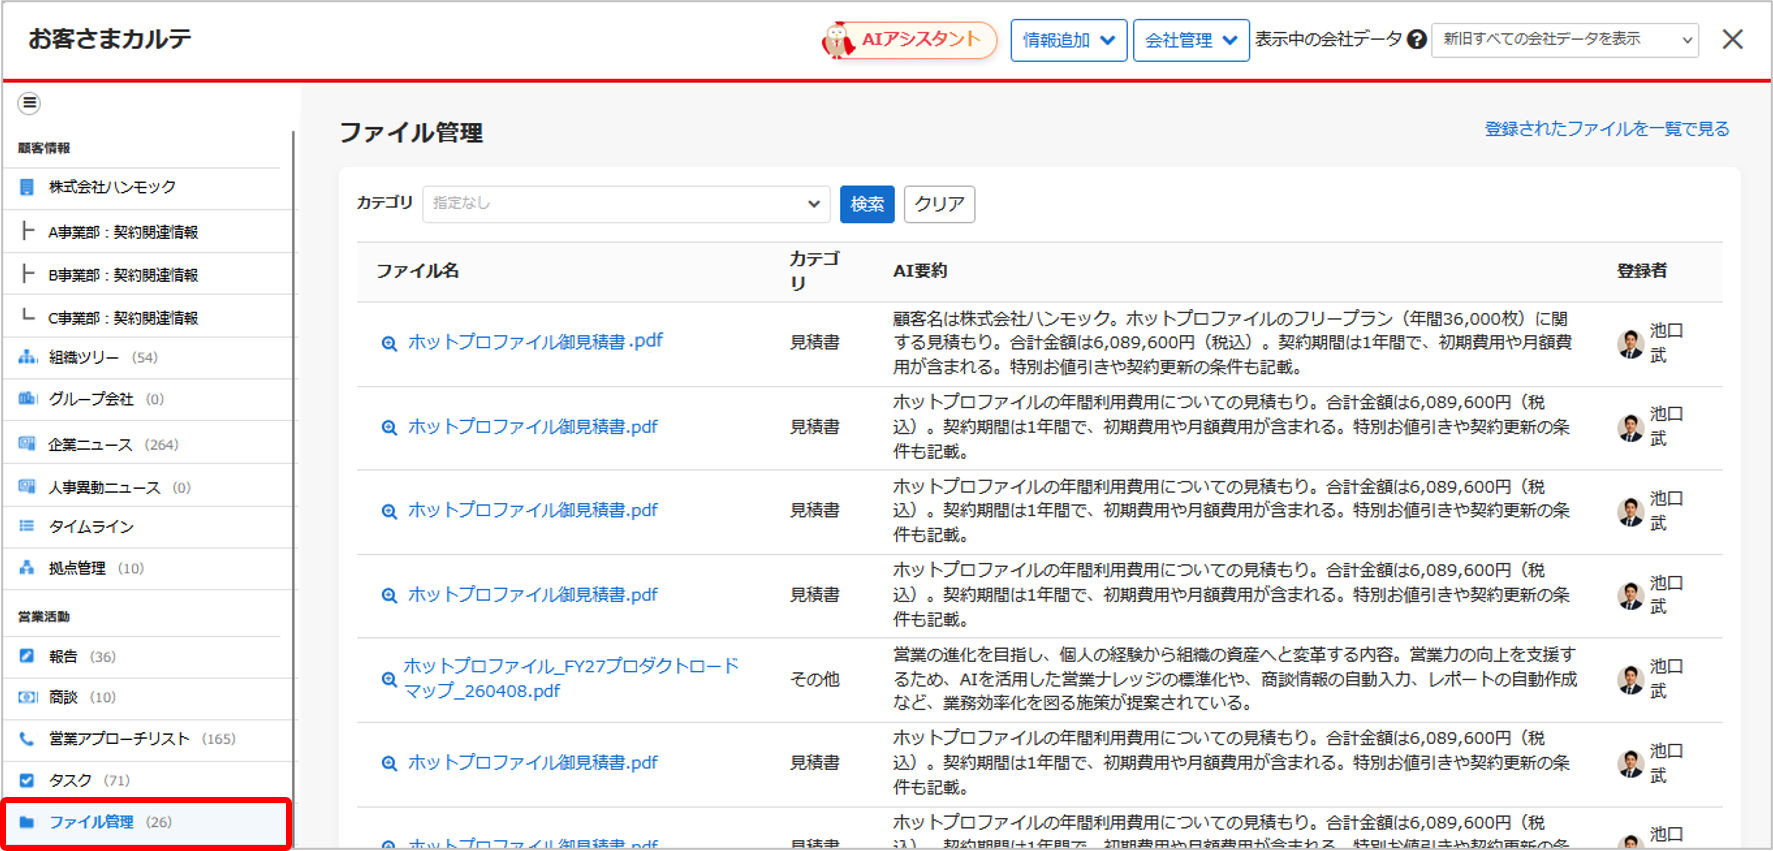Click the お客さまカルテ title
This screenshot has width=1773, height=851.
[110, 39]
